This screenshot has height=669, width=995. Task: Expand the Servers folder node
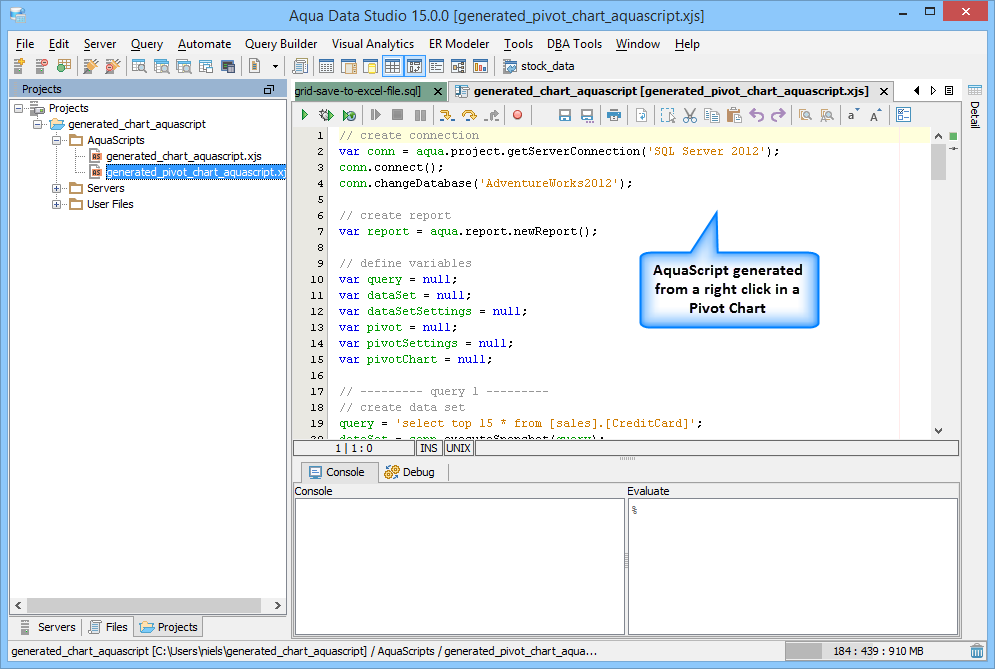tap(58, 188)
